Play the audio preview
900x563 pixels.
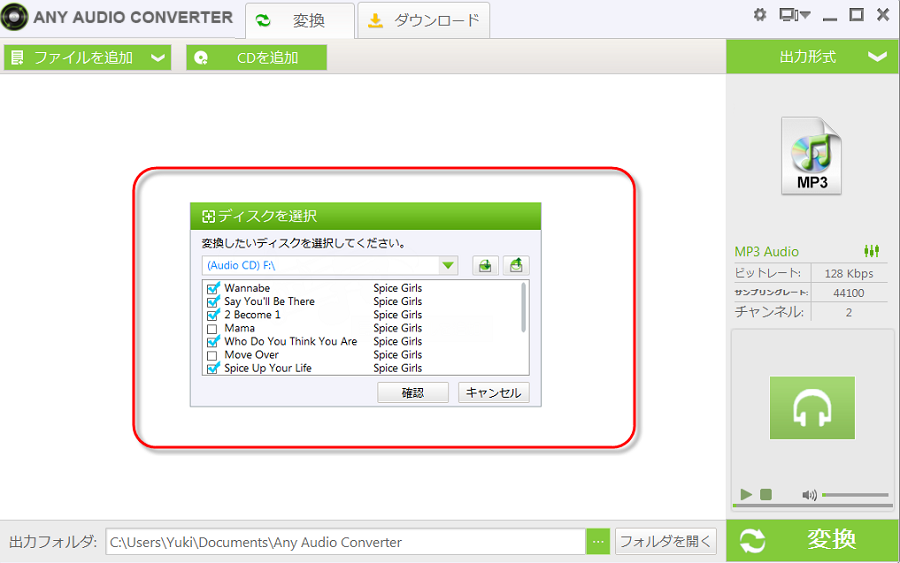click(746, 494)
